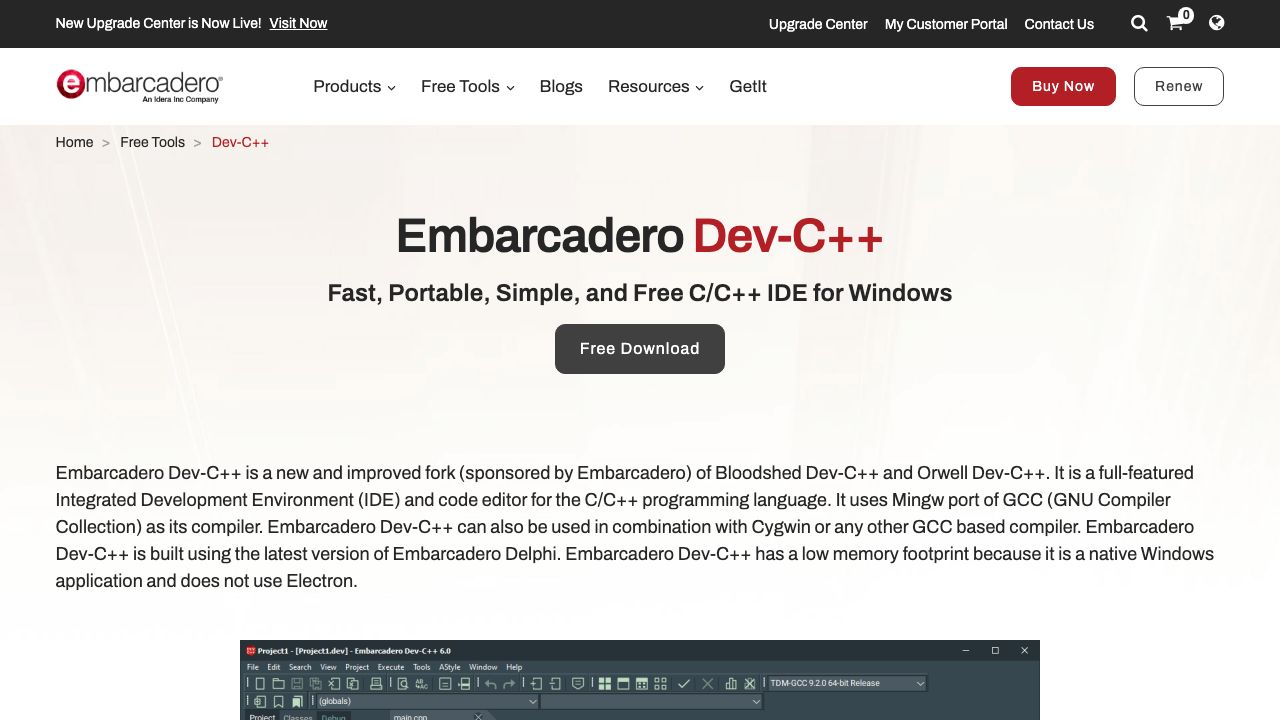Click AStyle menu in Dev-C++ screenshot
This screenshot has height=720, width=1280.
pyautogui.click(x=450, y=667)
